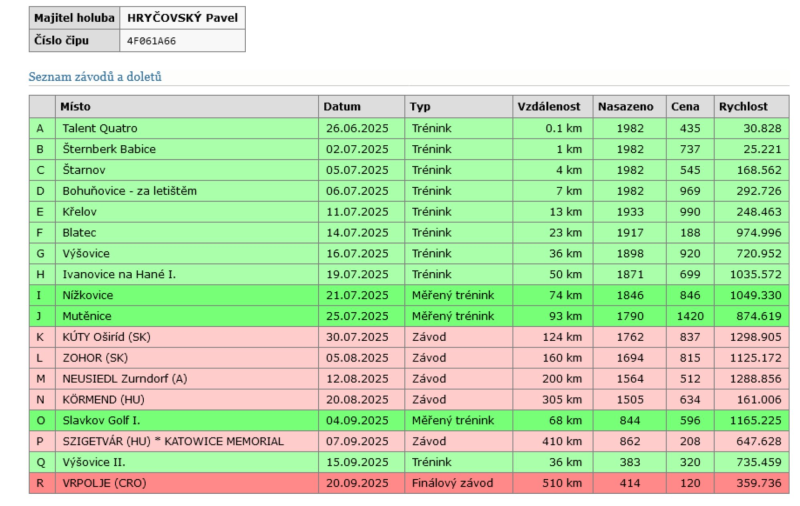
Task: Click the Typ column header
Action: pyautogui.click(x=420, y=106)
